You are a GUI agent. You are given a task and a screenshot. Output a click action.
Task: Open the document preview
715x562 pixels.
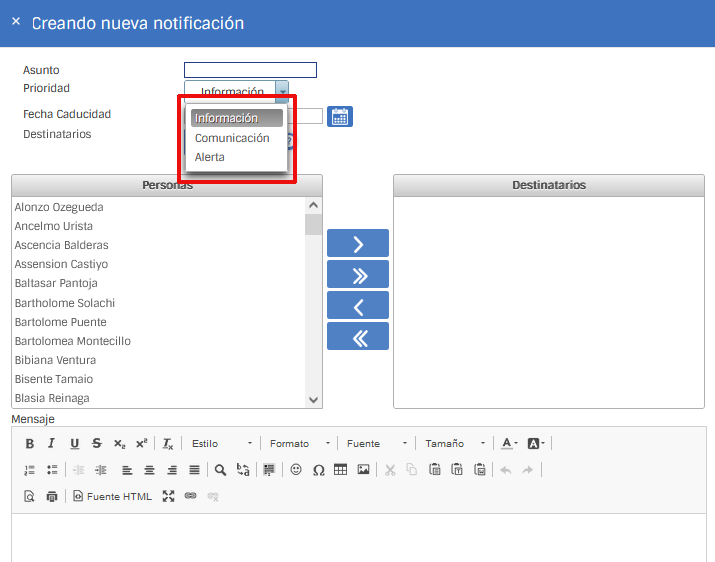(x=30, y=496)
